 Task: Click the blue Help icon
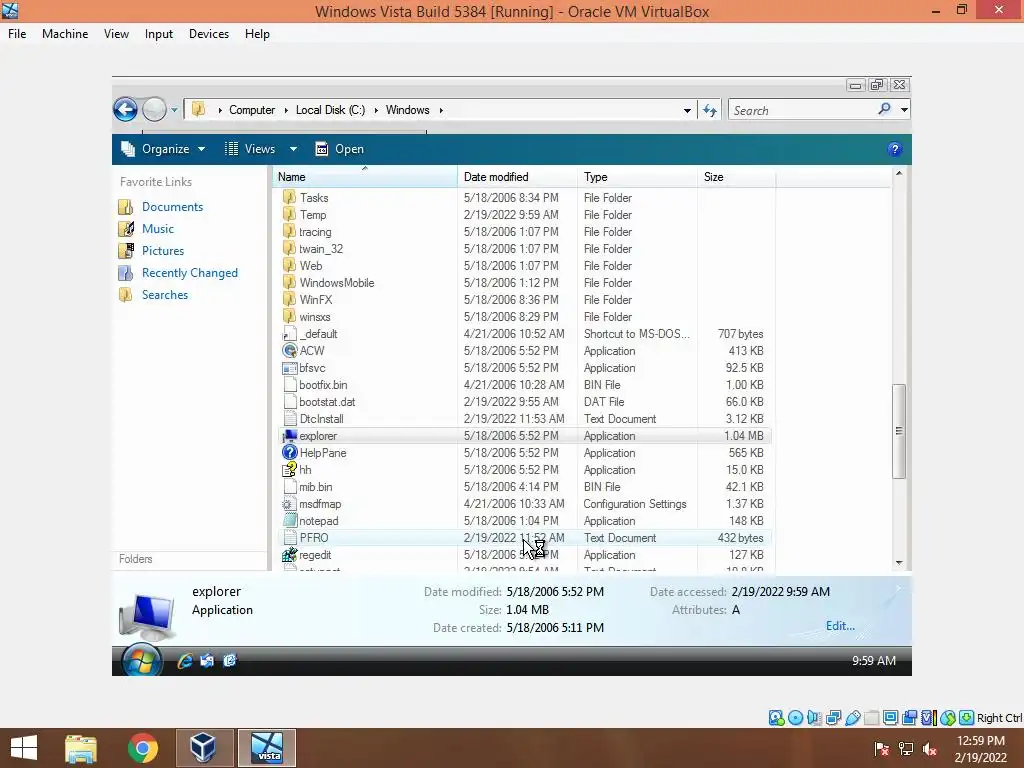tap(895, 149)
